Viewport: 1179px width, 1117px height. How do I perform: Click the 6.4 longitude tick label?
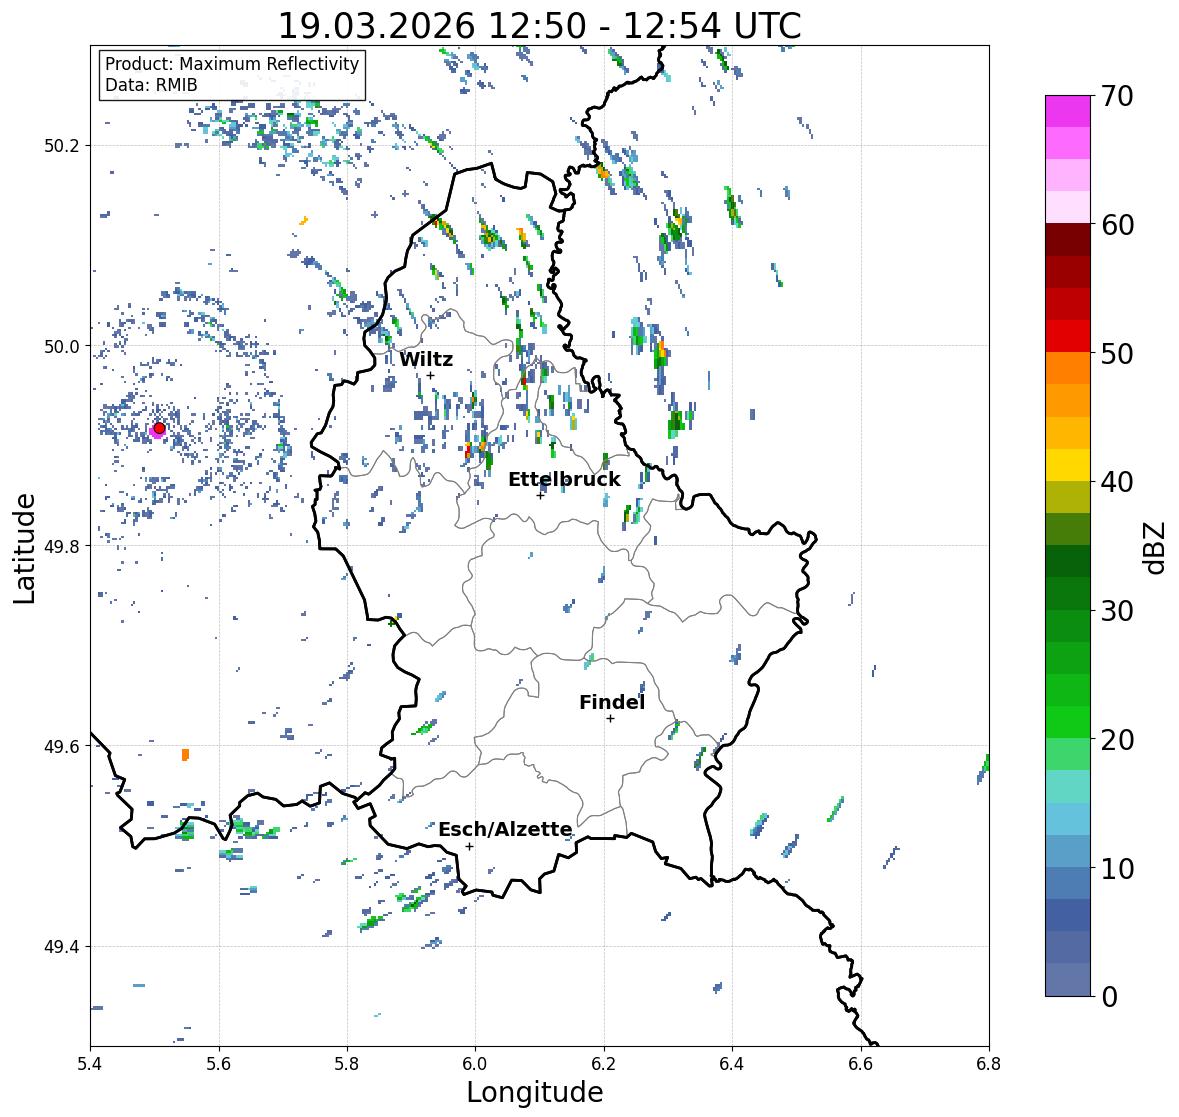pos(732,1063)
